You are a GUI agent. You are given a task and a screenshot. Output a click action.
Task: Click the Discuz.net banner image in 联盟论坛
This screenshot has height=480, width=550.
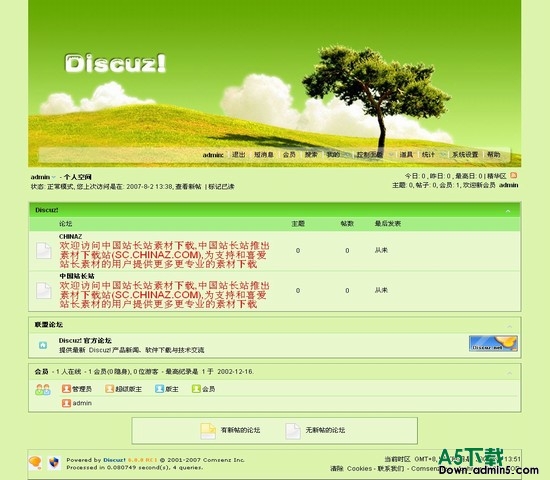(493, 344)
